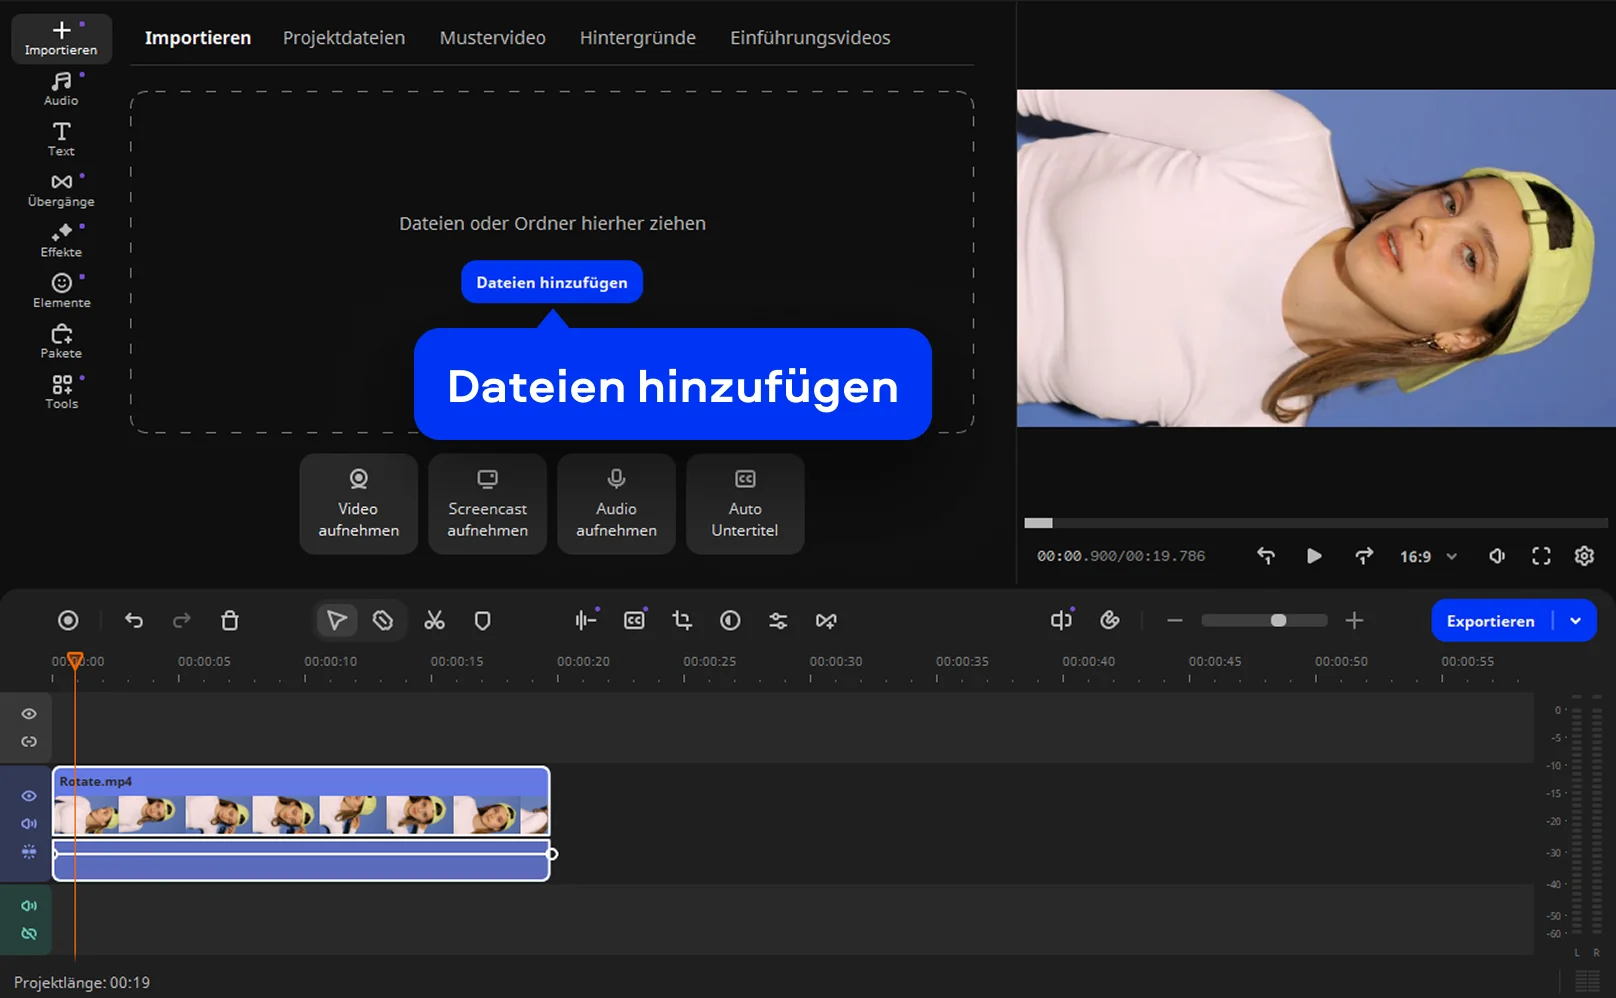Mute the Rotate.mp4 video track audio
This screenshot has height=998, width=1616.
coord(29,824)
